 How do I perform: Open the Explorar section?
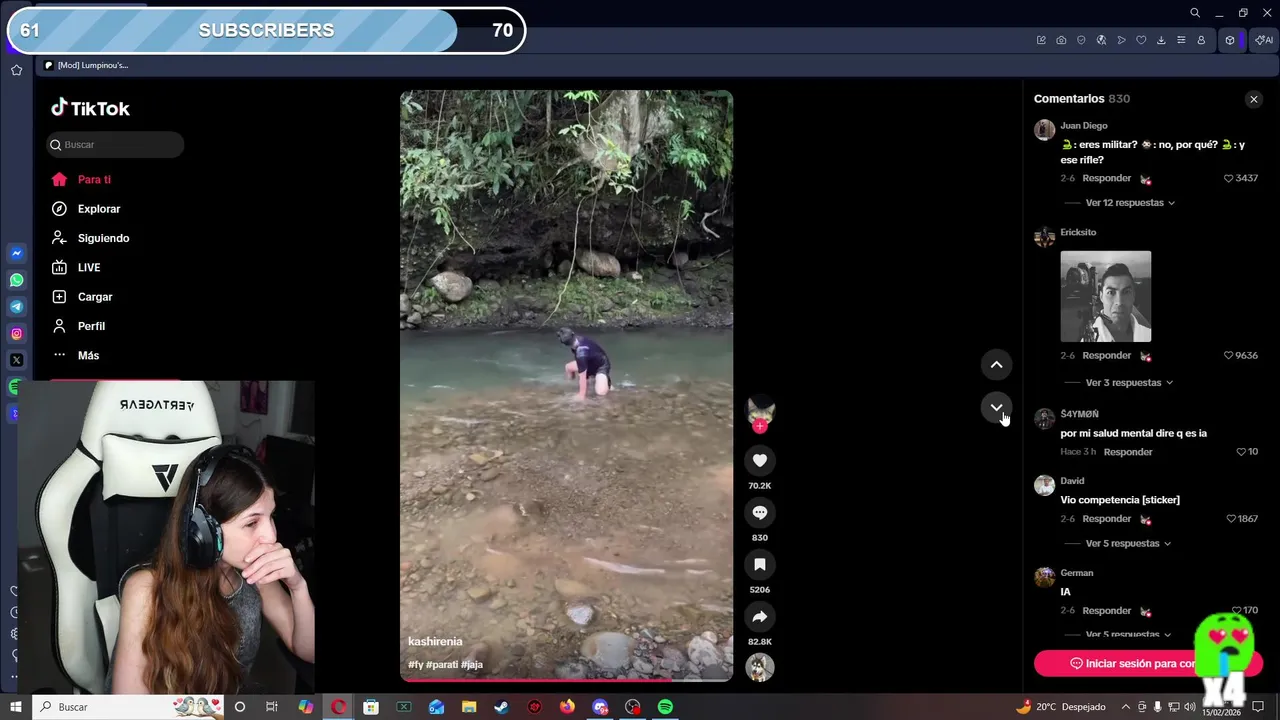[x=99, y=209]
